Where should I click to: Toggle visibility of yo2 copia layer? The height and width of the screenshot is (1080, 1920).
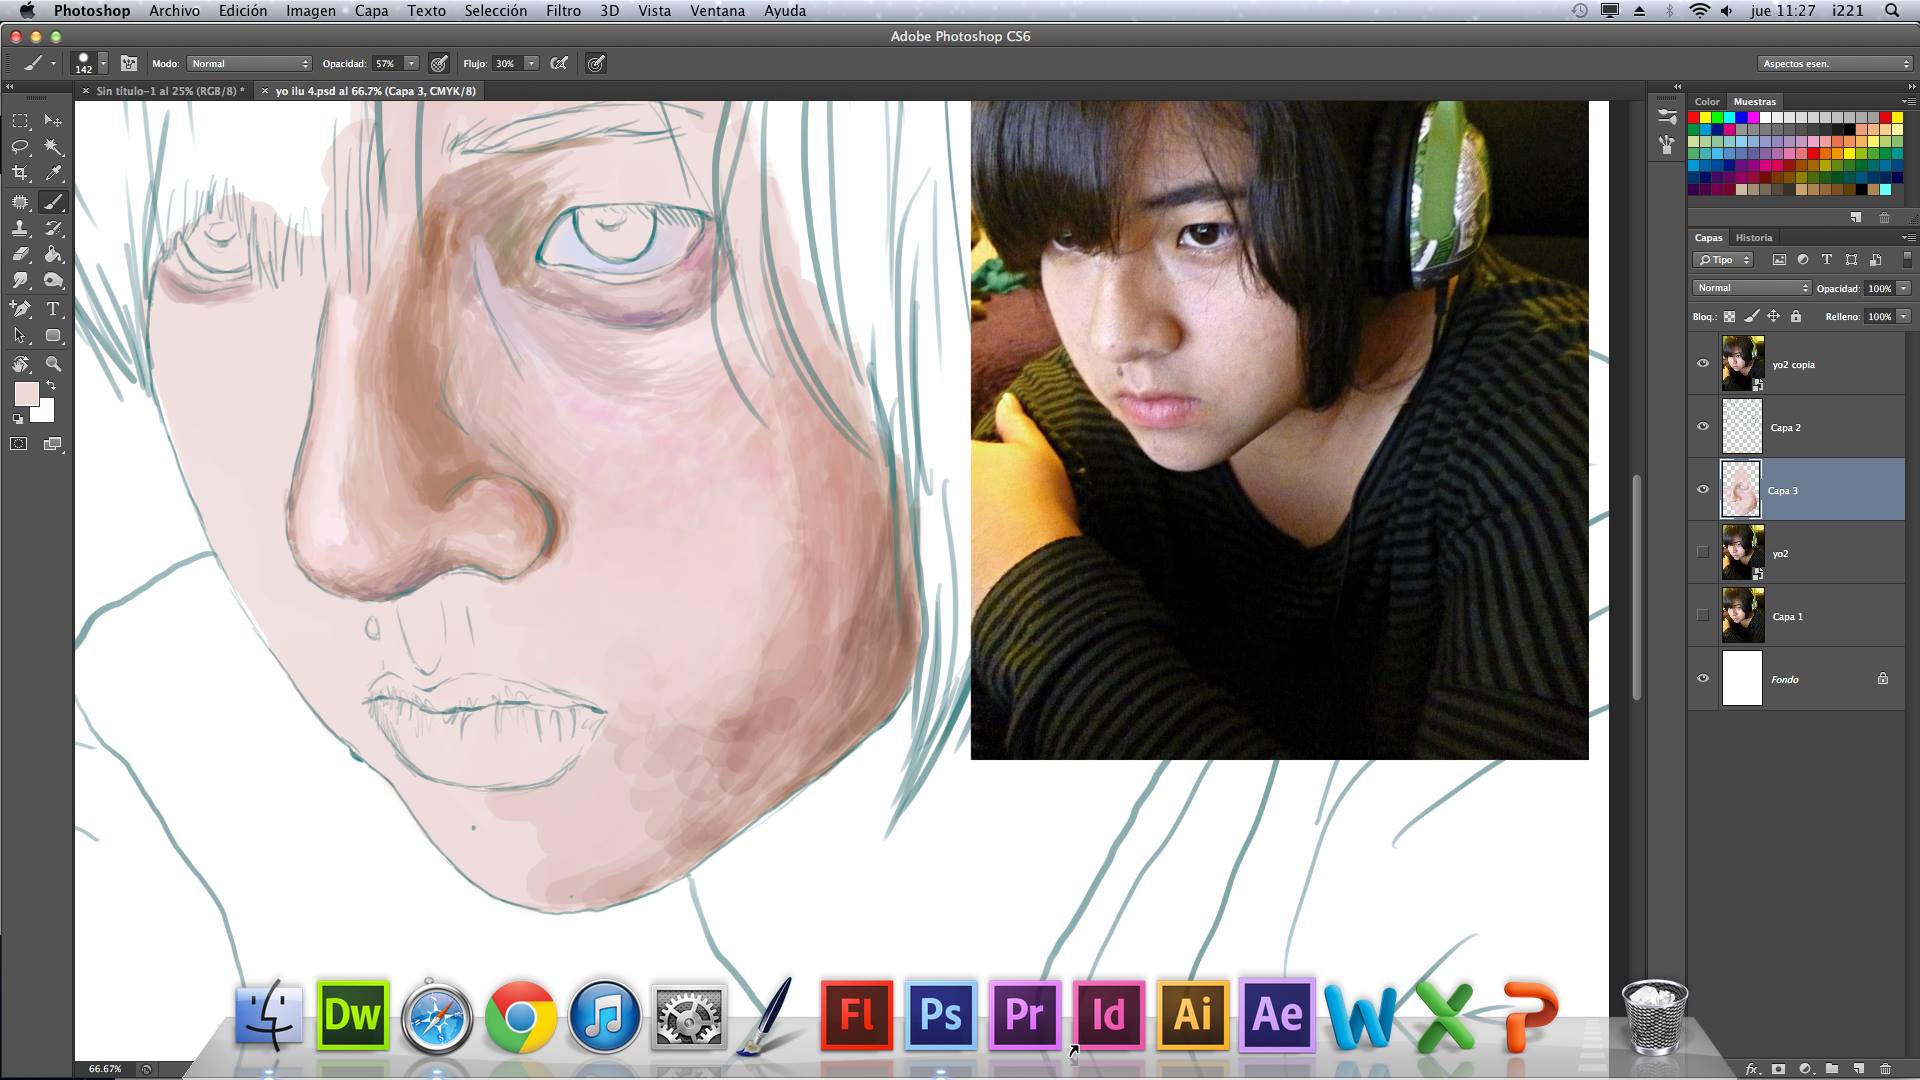point(1703,364)
